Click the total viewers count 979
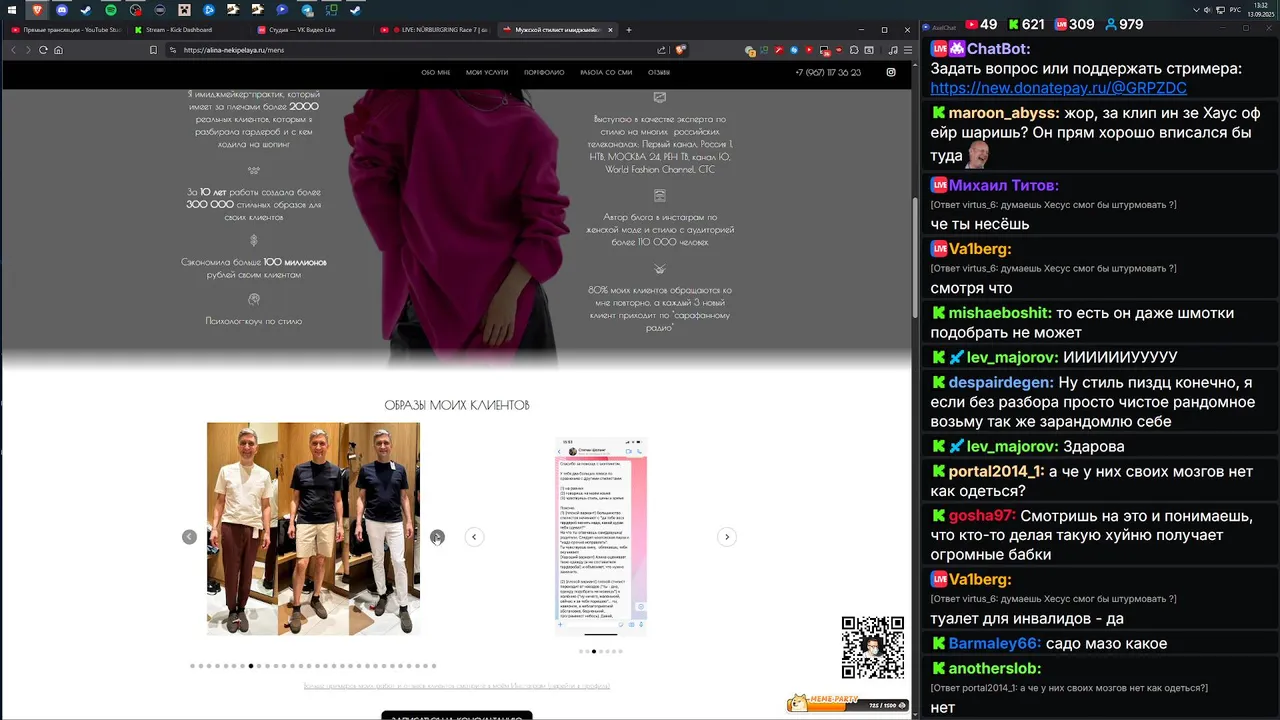Screen dimensions: 1280x720 [1123, 24]
